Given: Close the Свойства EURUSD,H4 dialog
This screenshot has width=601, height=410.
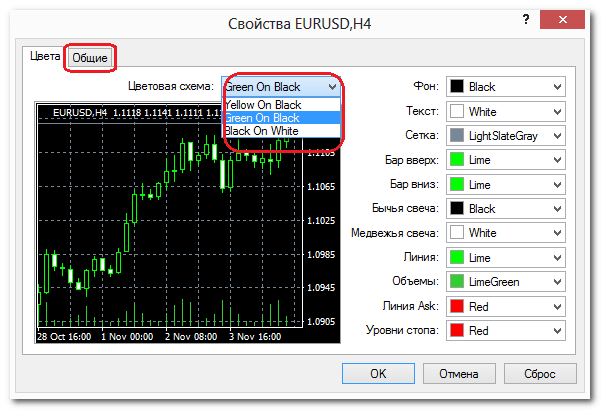Looking at the screenshot, I should click(x=562, y=20).
